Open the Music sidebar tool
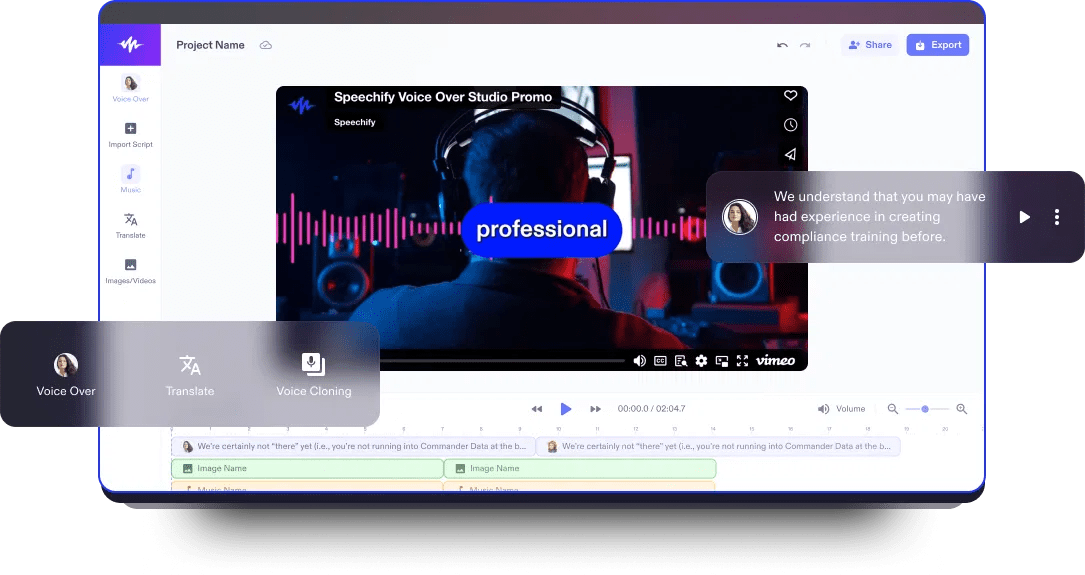 coord(131,179)
